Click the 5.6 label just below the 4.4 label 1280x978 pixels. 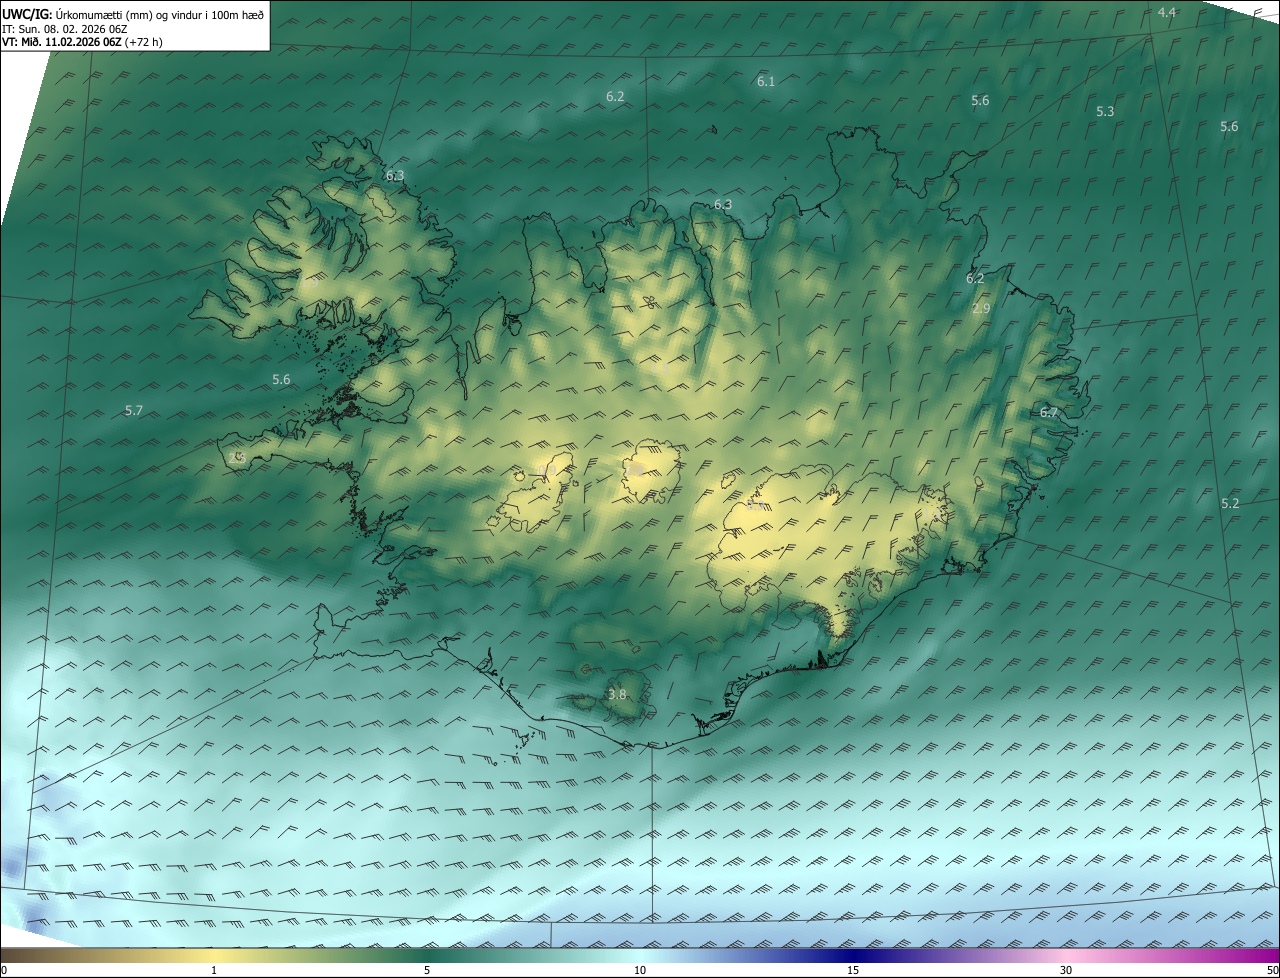point(1229,127)
